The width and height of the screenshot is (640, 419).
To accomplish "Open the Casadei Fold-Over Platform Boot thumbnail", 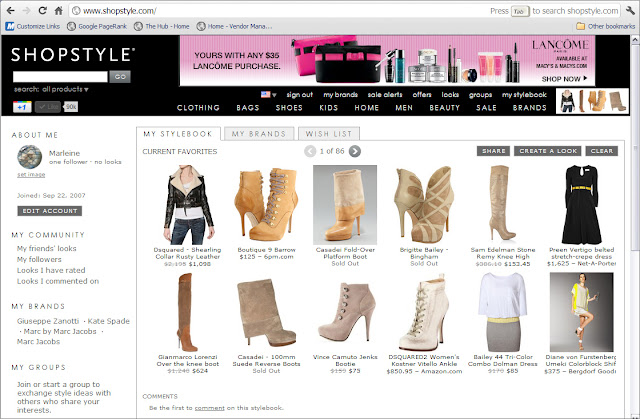I will pos(345,205).
